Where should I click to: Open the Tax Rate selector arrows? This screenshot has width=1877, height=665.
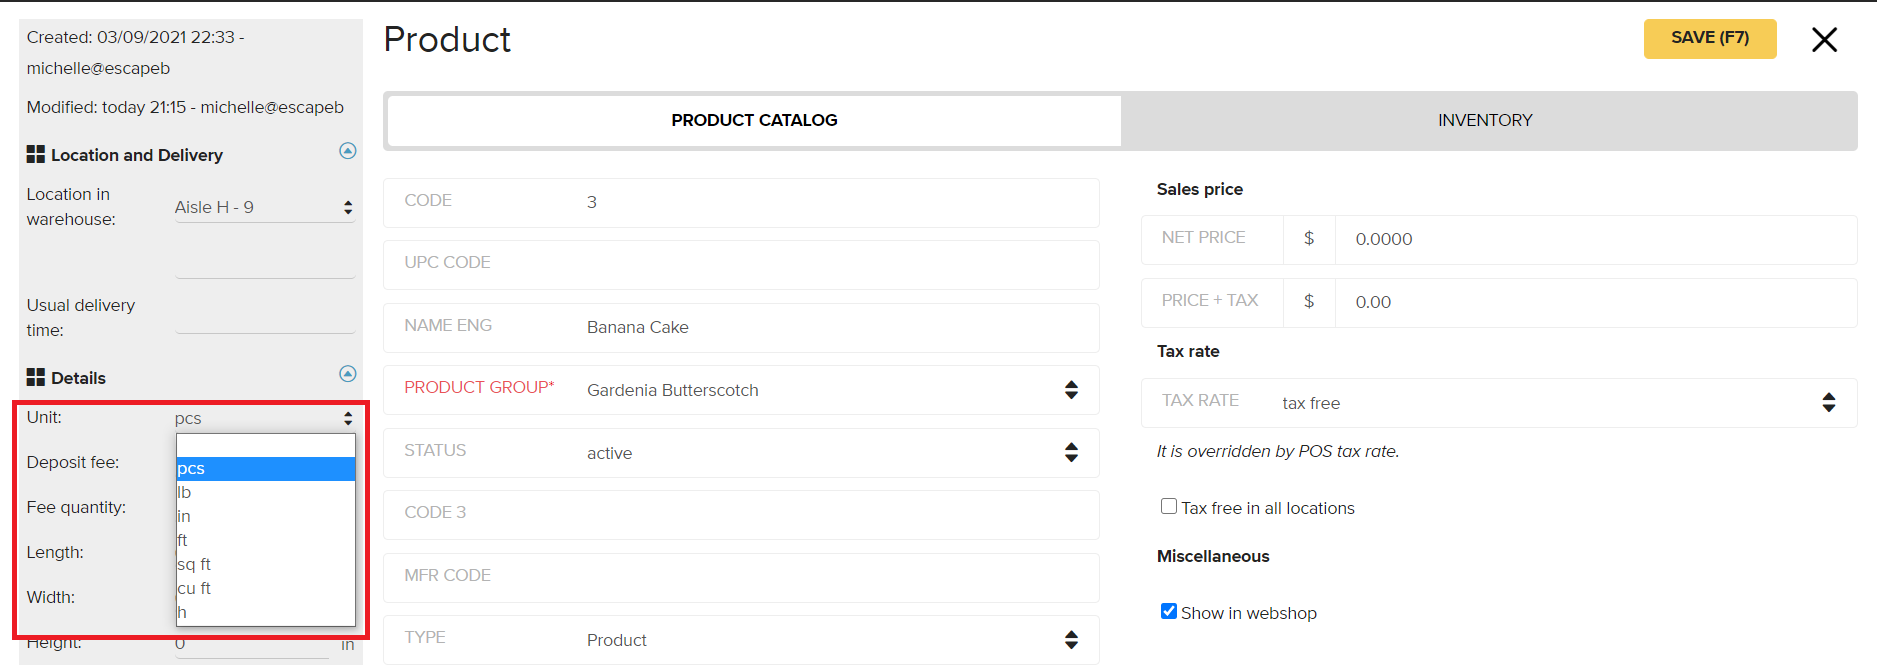1828,403
